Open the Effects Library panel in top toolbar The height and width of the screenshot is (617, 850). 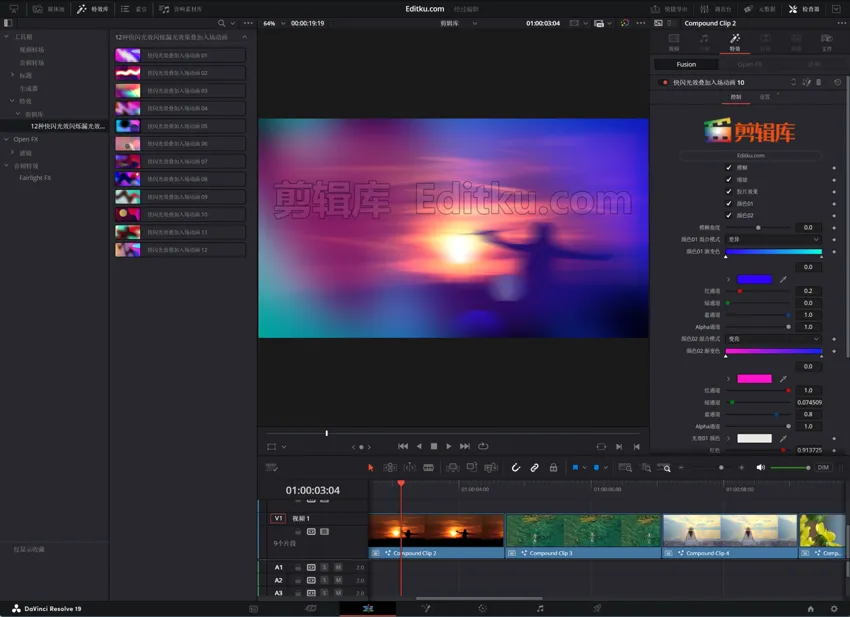pos(93,9)
